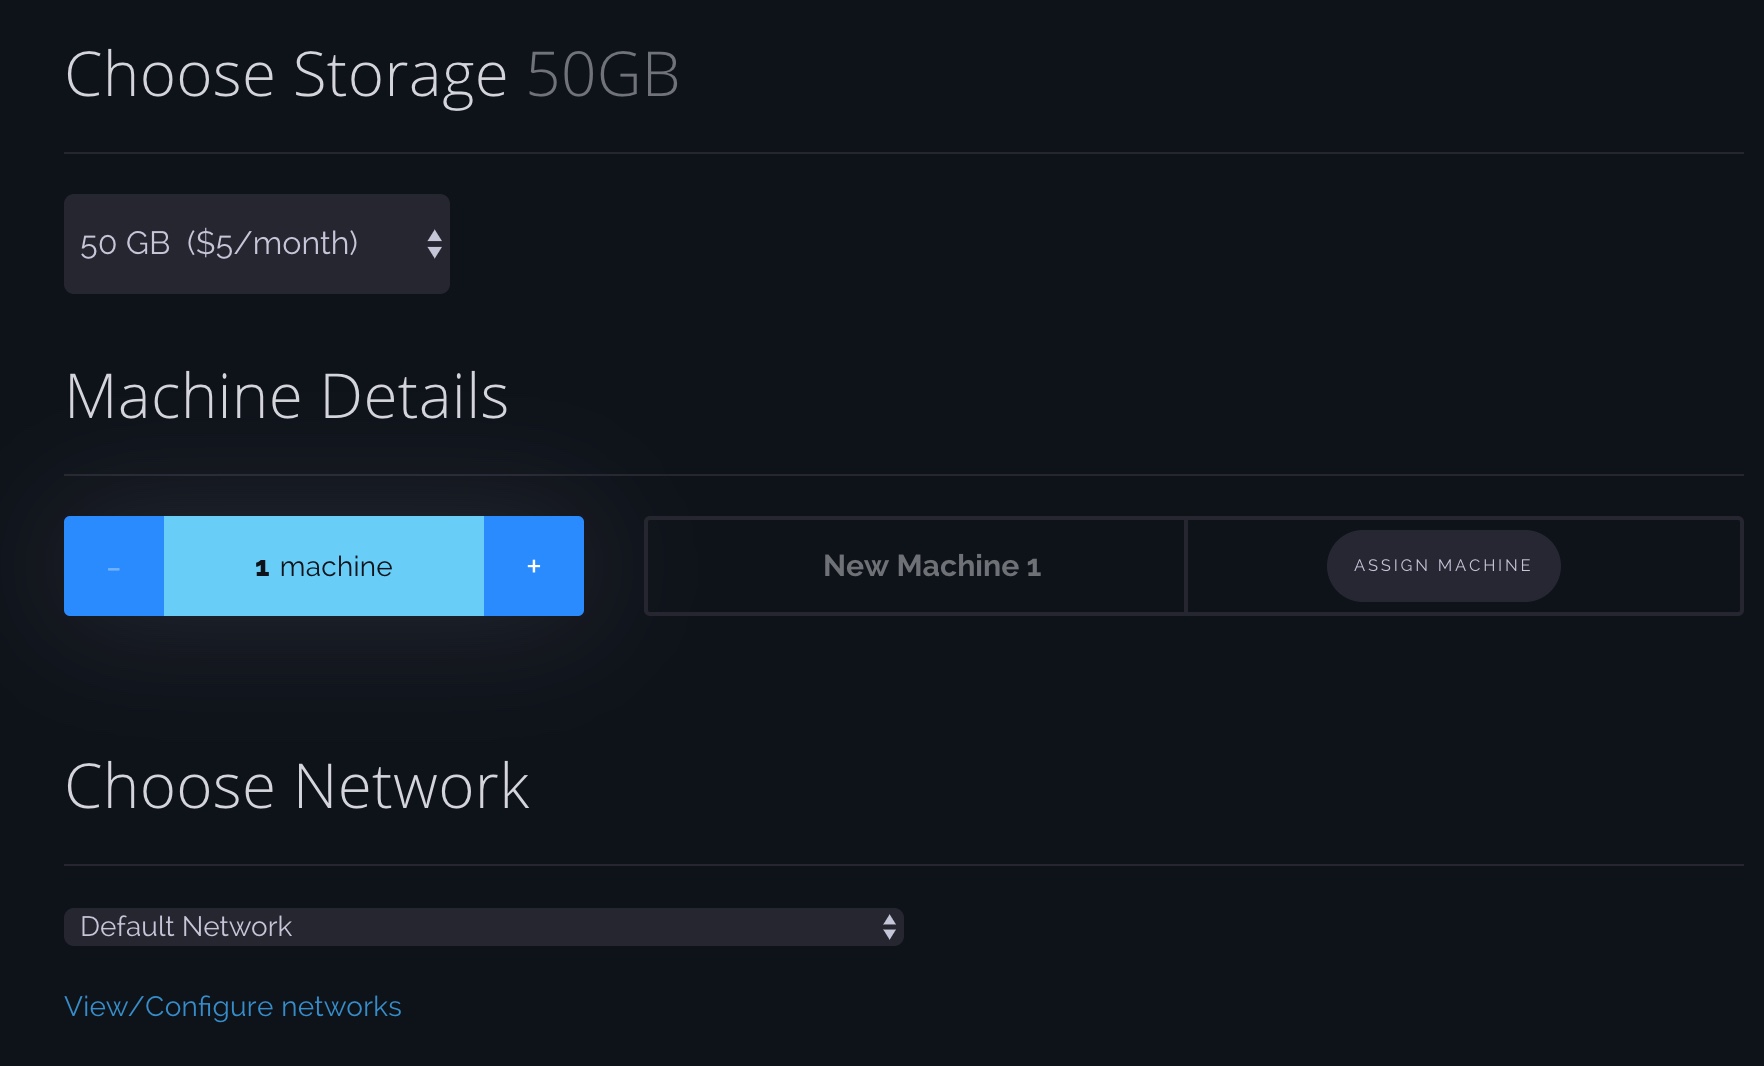Open View/Configure networks
Image resolution: width=1764 pixels, height=1066 pixels.
(232, 1006)
